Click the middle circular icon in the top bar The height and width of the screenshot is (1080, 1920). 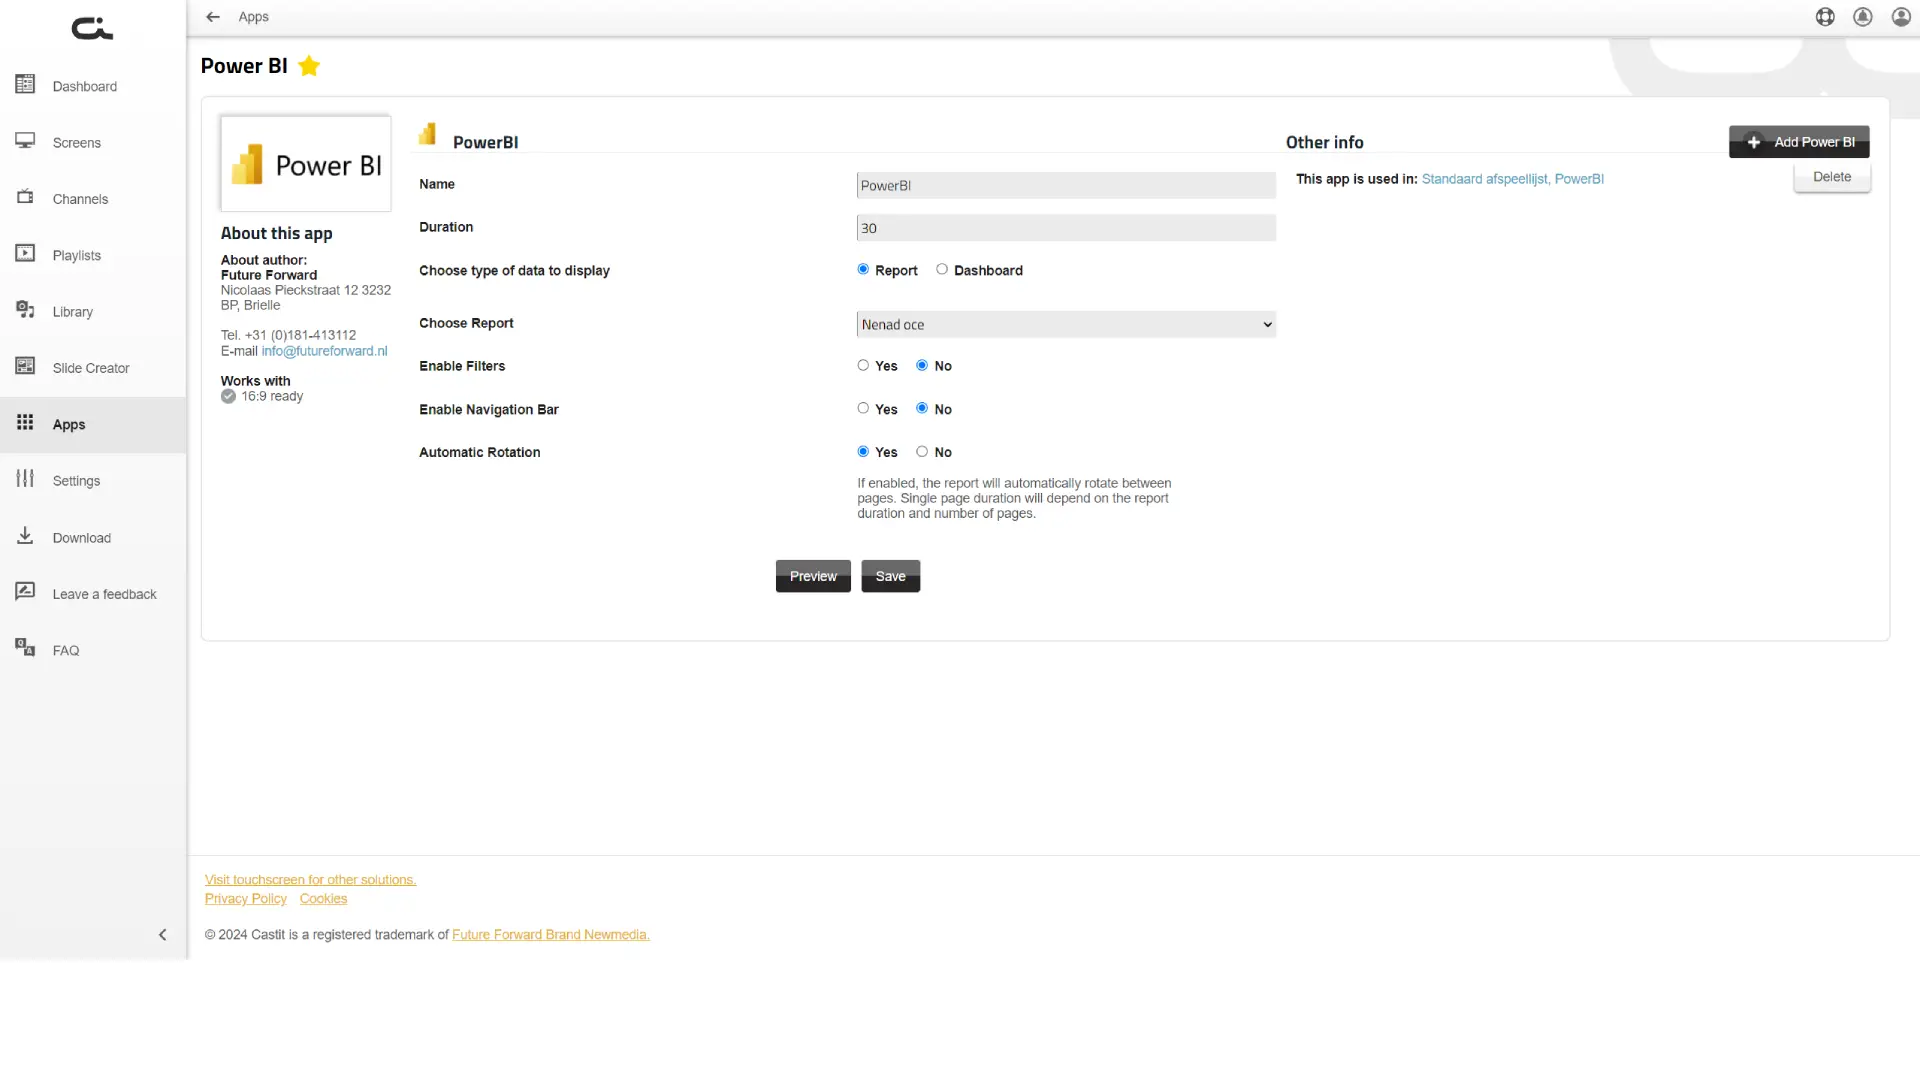click(1863, 17)
